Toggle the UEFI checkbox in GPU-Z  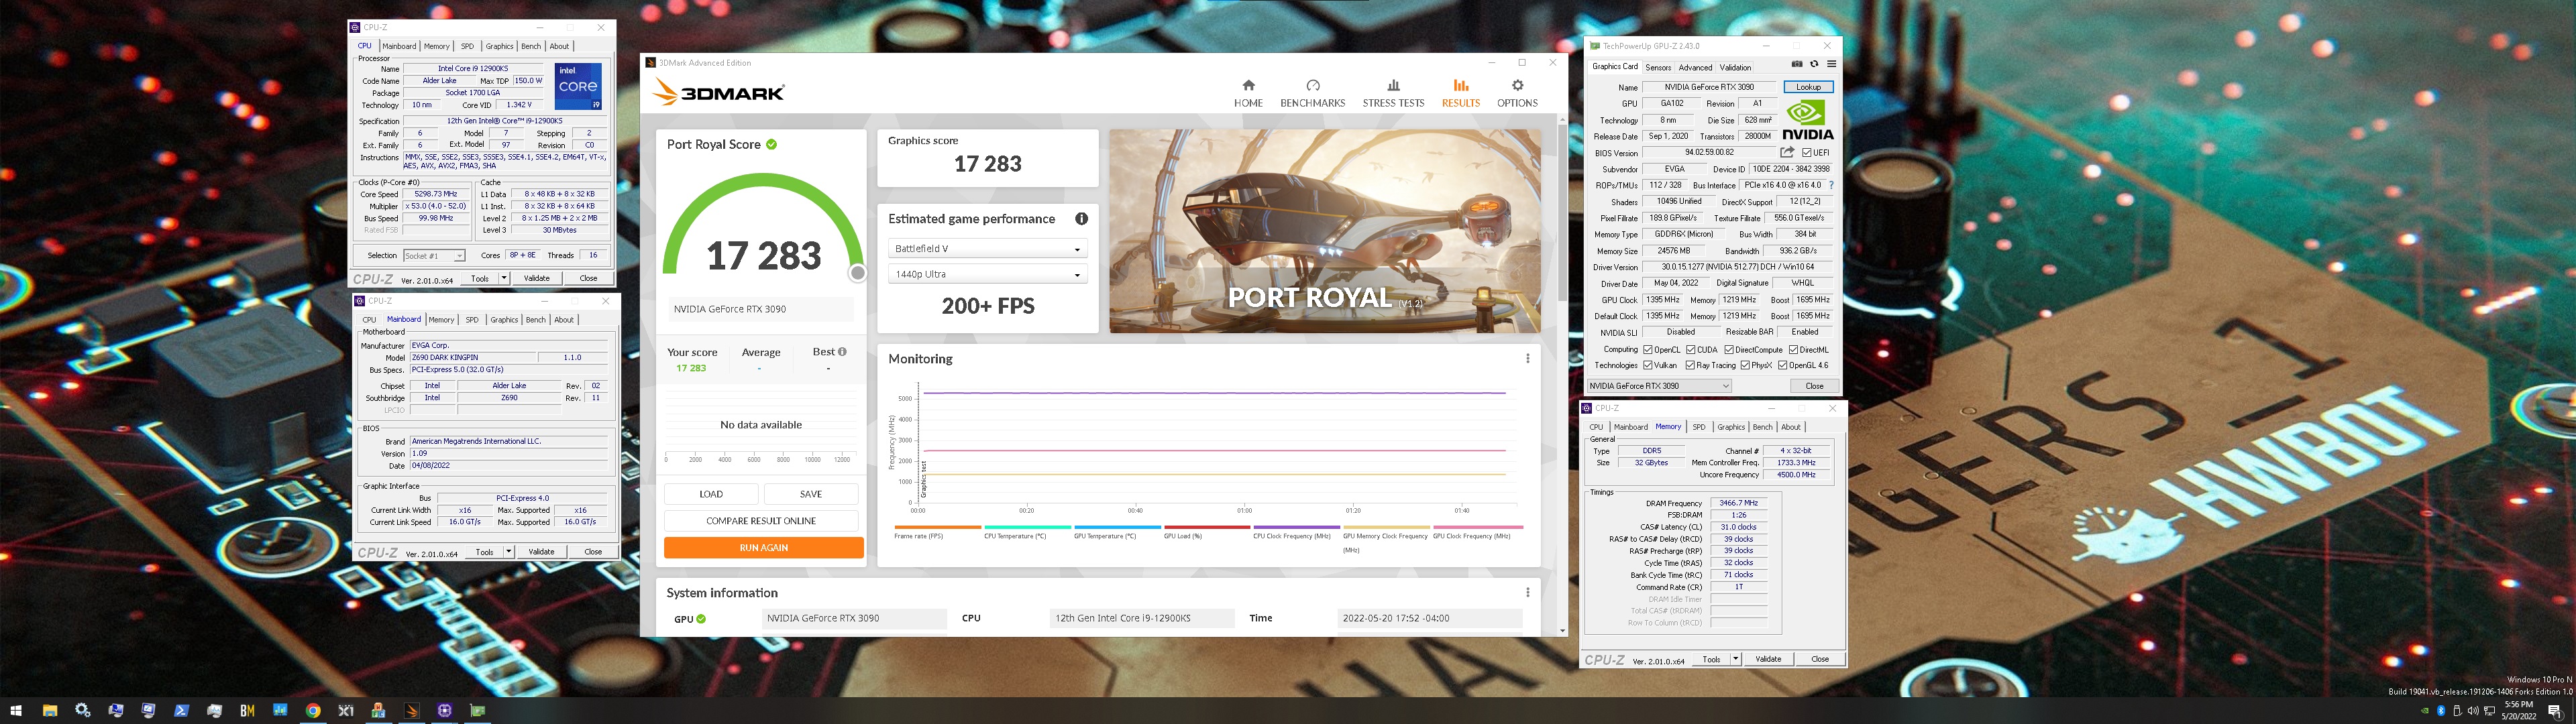1807,152
